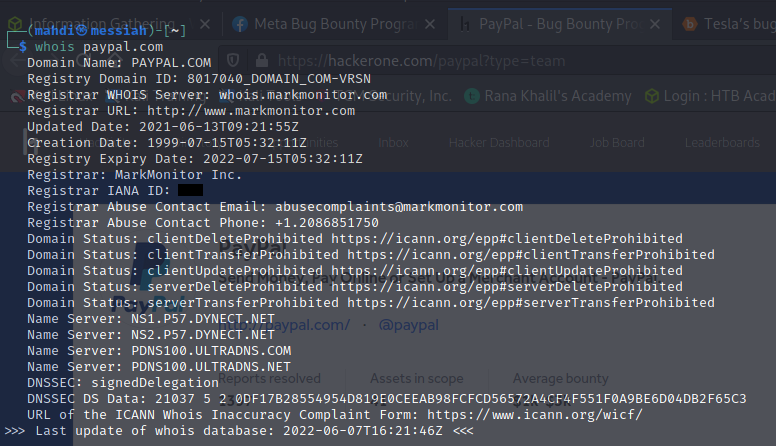The image size is (776, 446).
Task: Click the clientTransferProhibited status line
Action: (371, 254)
